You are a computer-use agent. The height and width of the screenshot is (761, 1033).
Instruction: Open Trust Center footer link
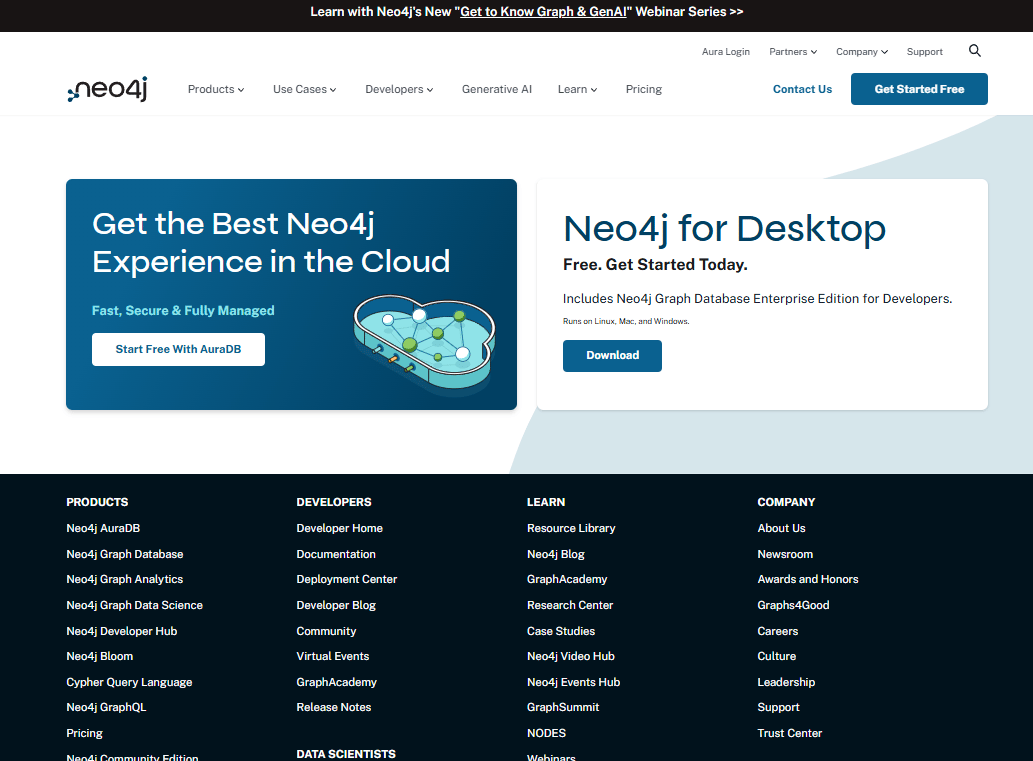point(789,733)
